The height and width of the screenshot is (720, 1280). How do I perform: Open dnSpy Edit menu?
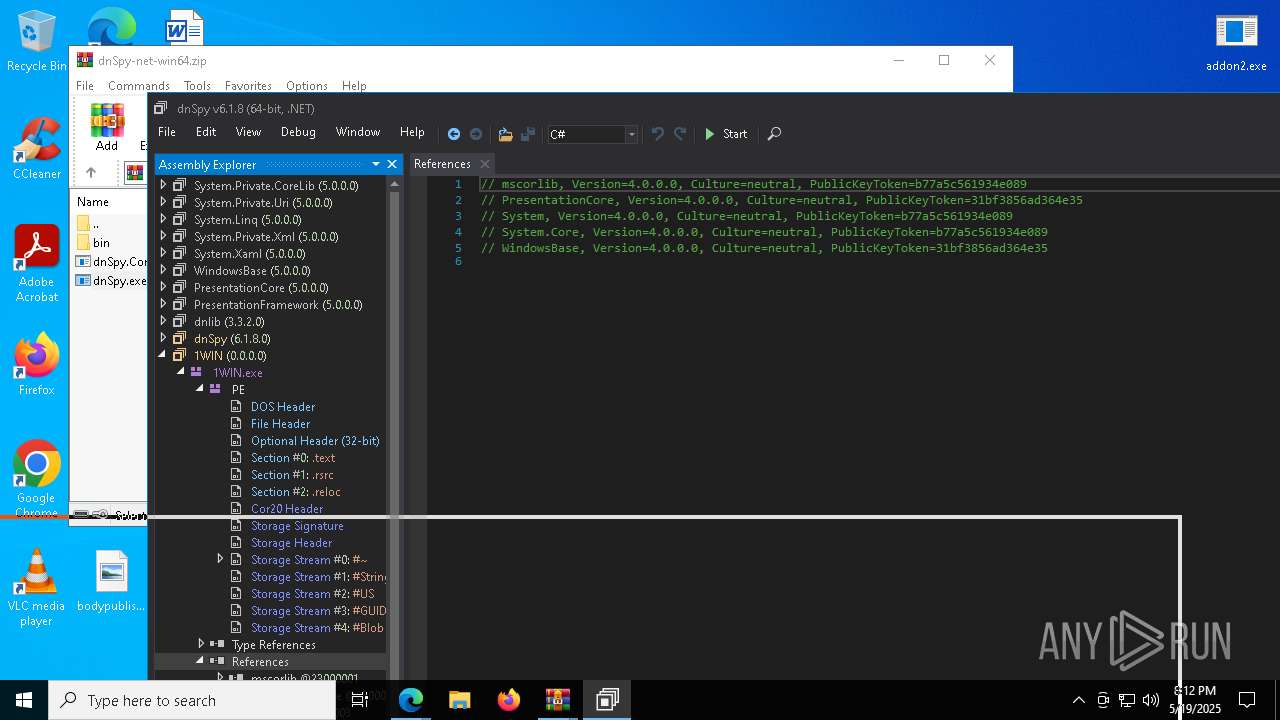pos(206,132)
